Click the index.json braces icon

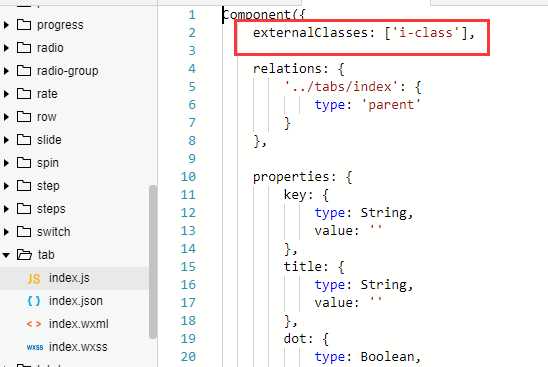pos(34,301)
